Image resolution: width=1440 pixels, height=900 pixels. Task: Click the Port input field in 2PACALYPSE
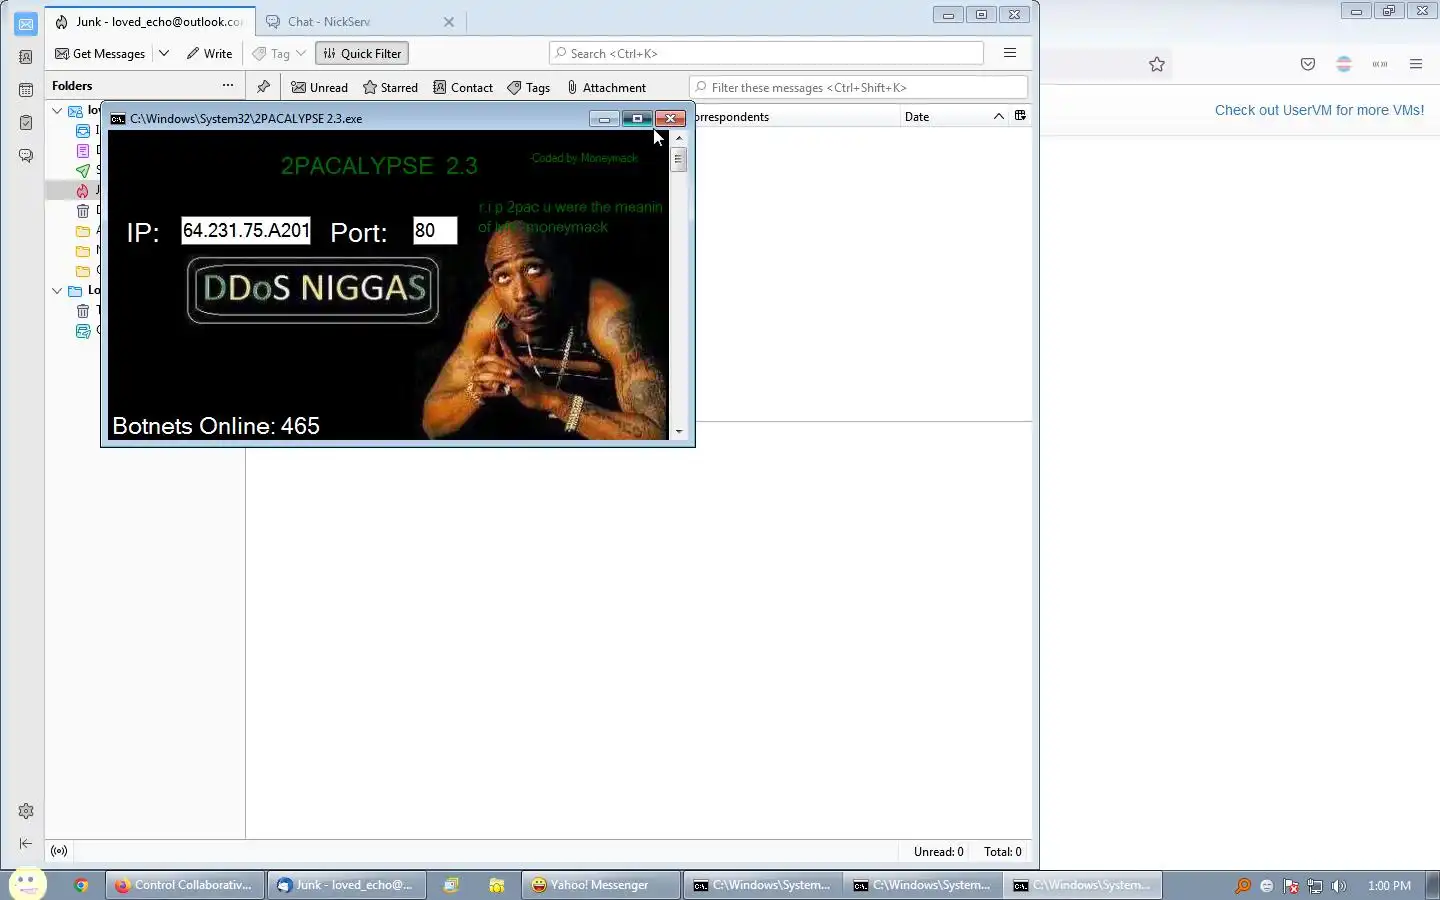tap(435, 231)
